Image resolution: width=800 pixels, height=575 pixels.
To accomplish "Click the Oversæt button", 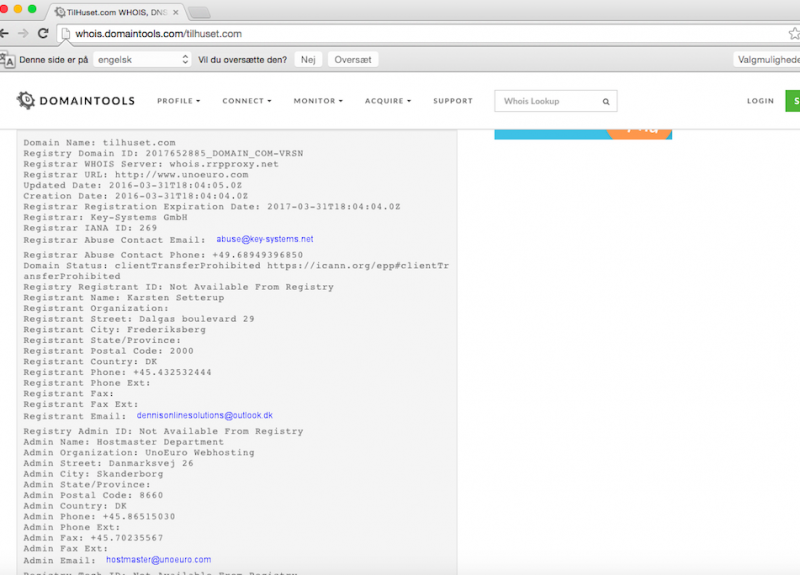I will click(353, 60).
